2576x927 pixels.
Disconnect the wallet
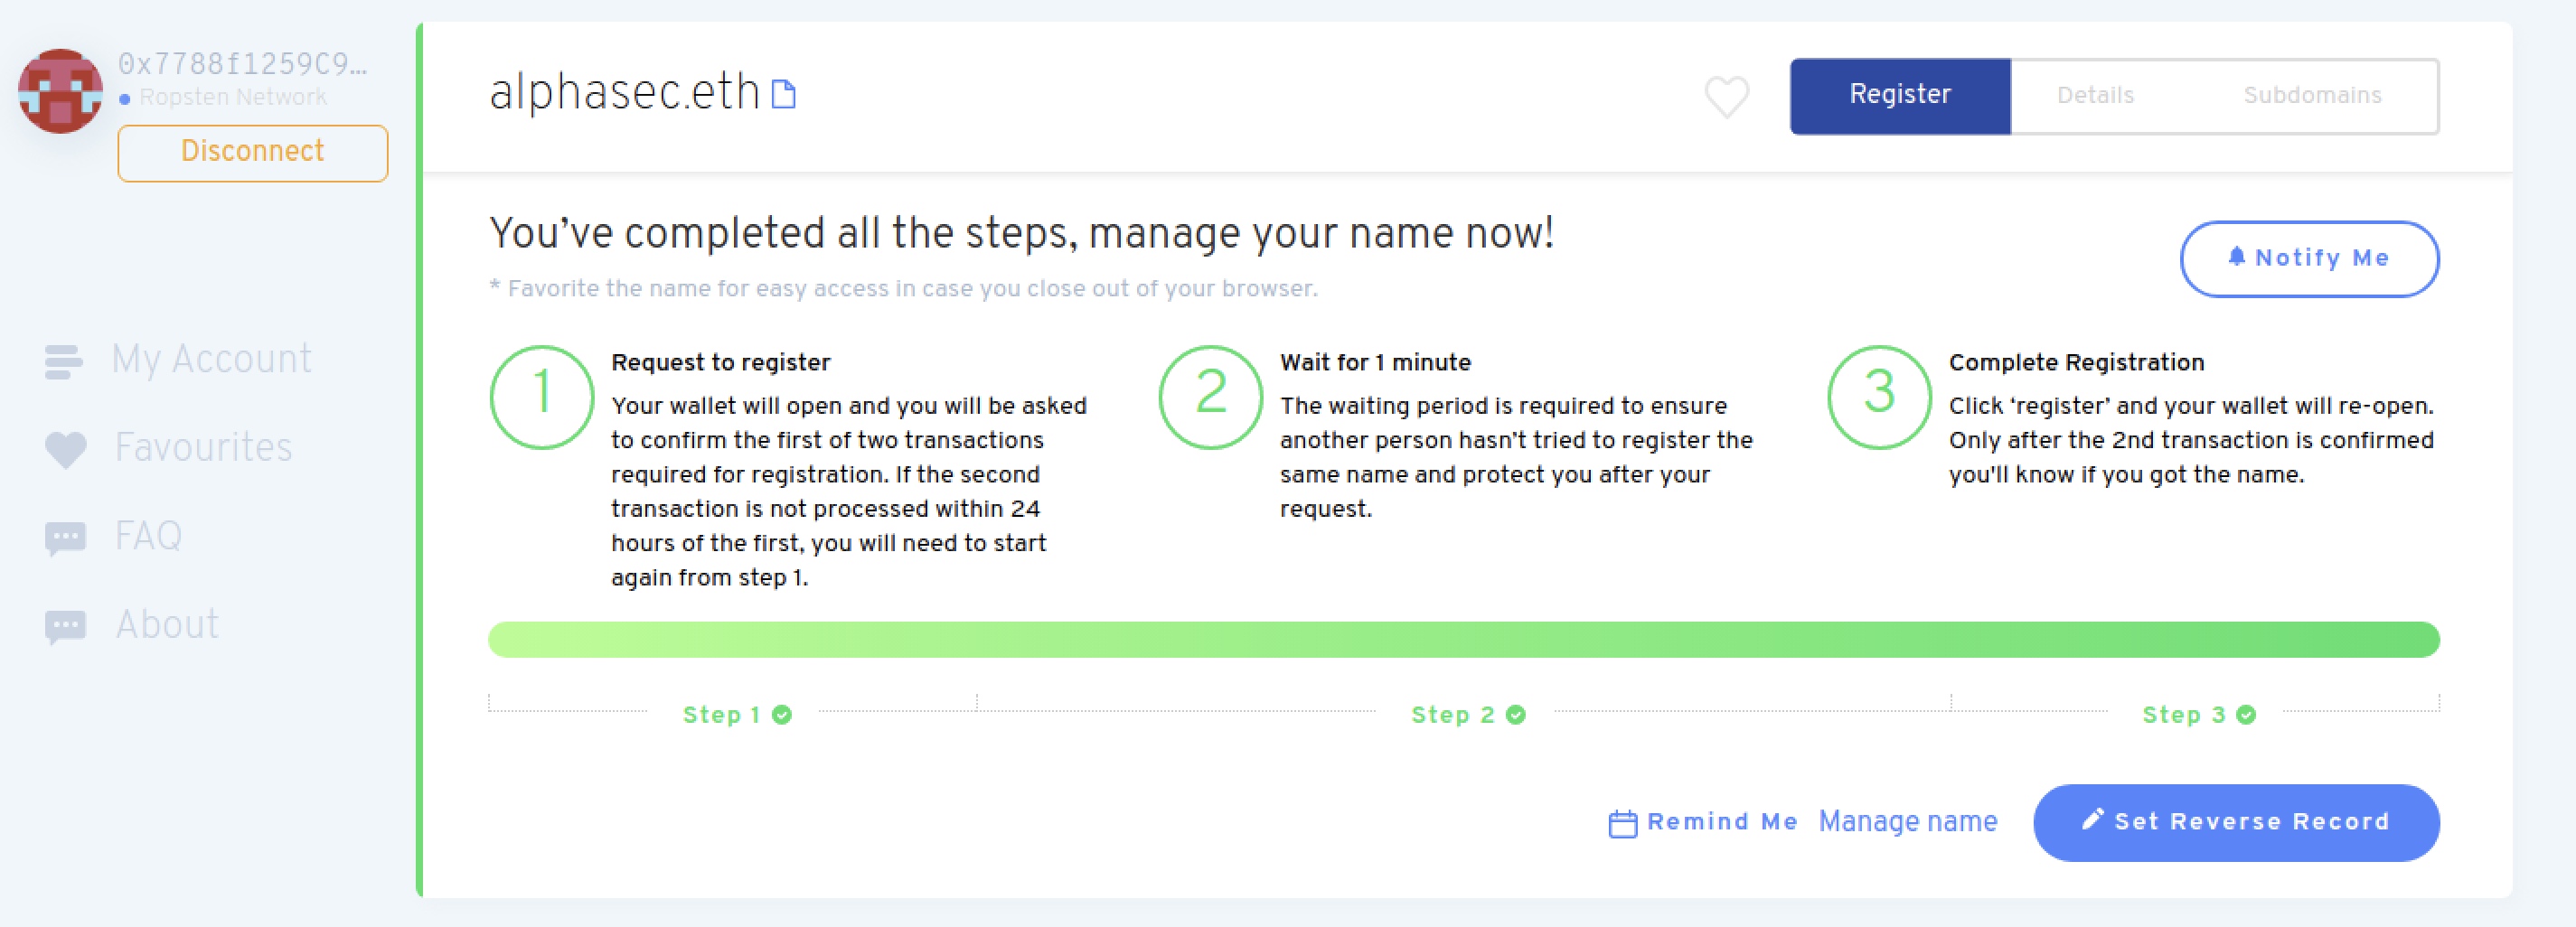(x=253, y=152)
